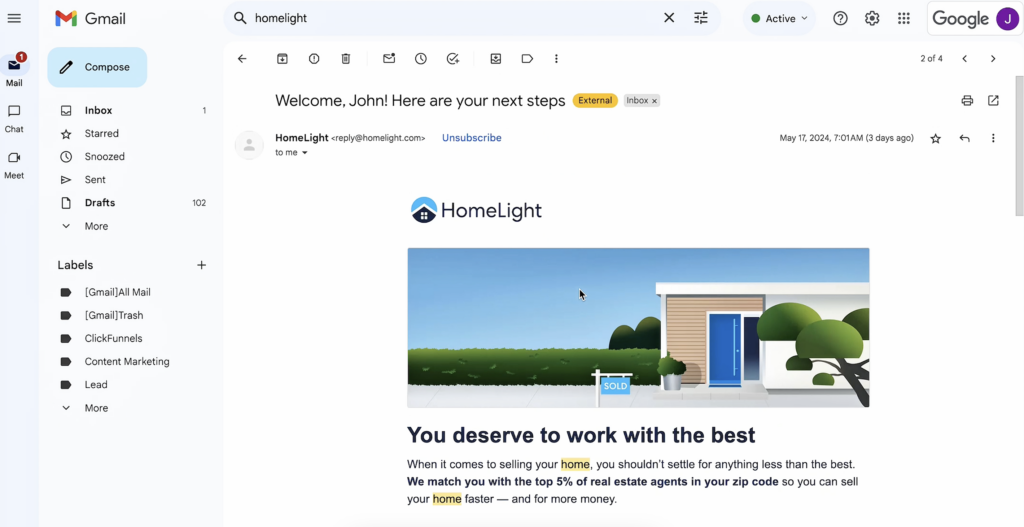The height and width of the screenshot is (527, 1024).
Task: Click the Gmail logo
Action: [x=90, y=18]
